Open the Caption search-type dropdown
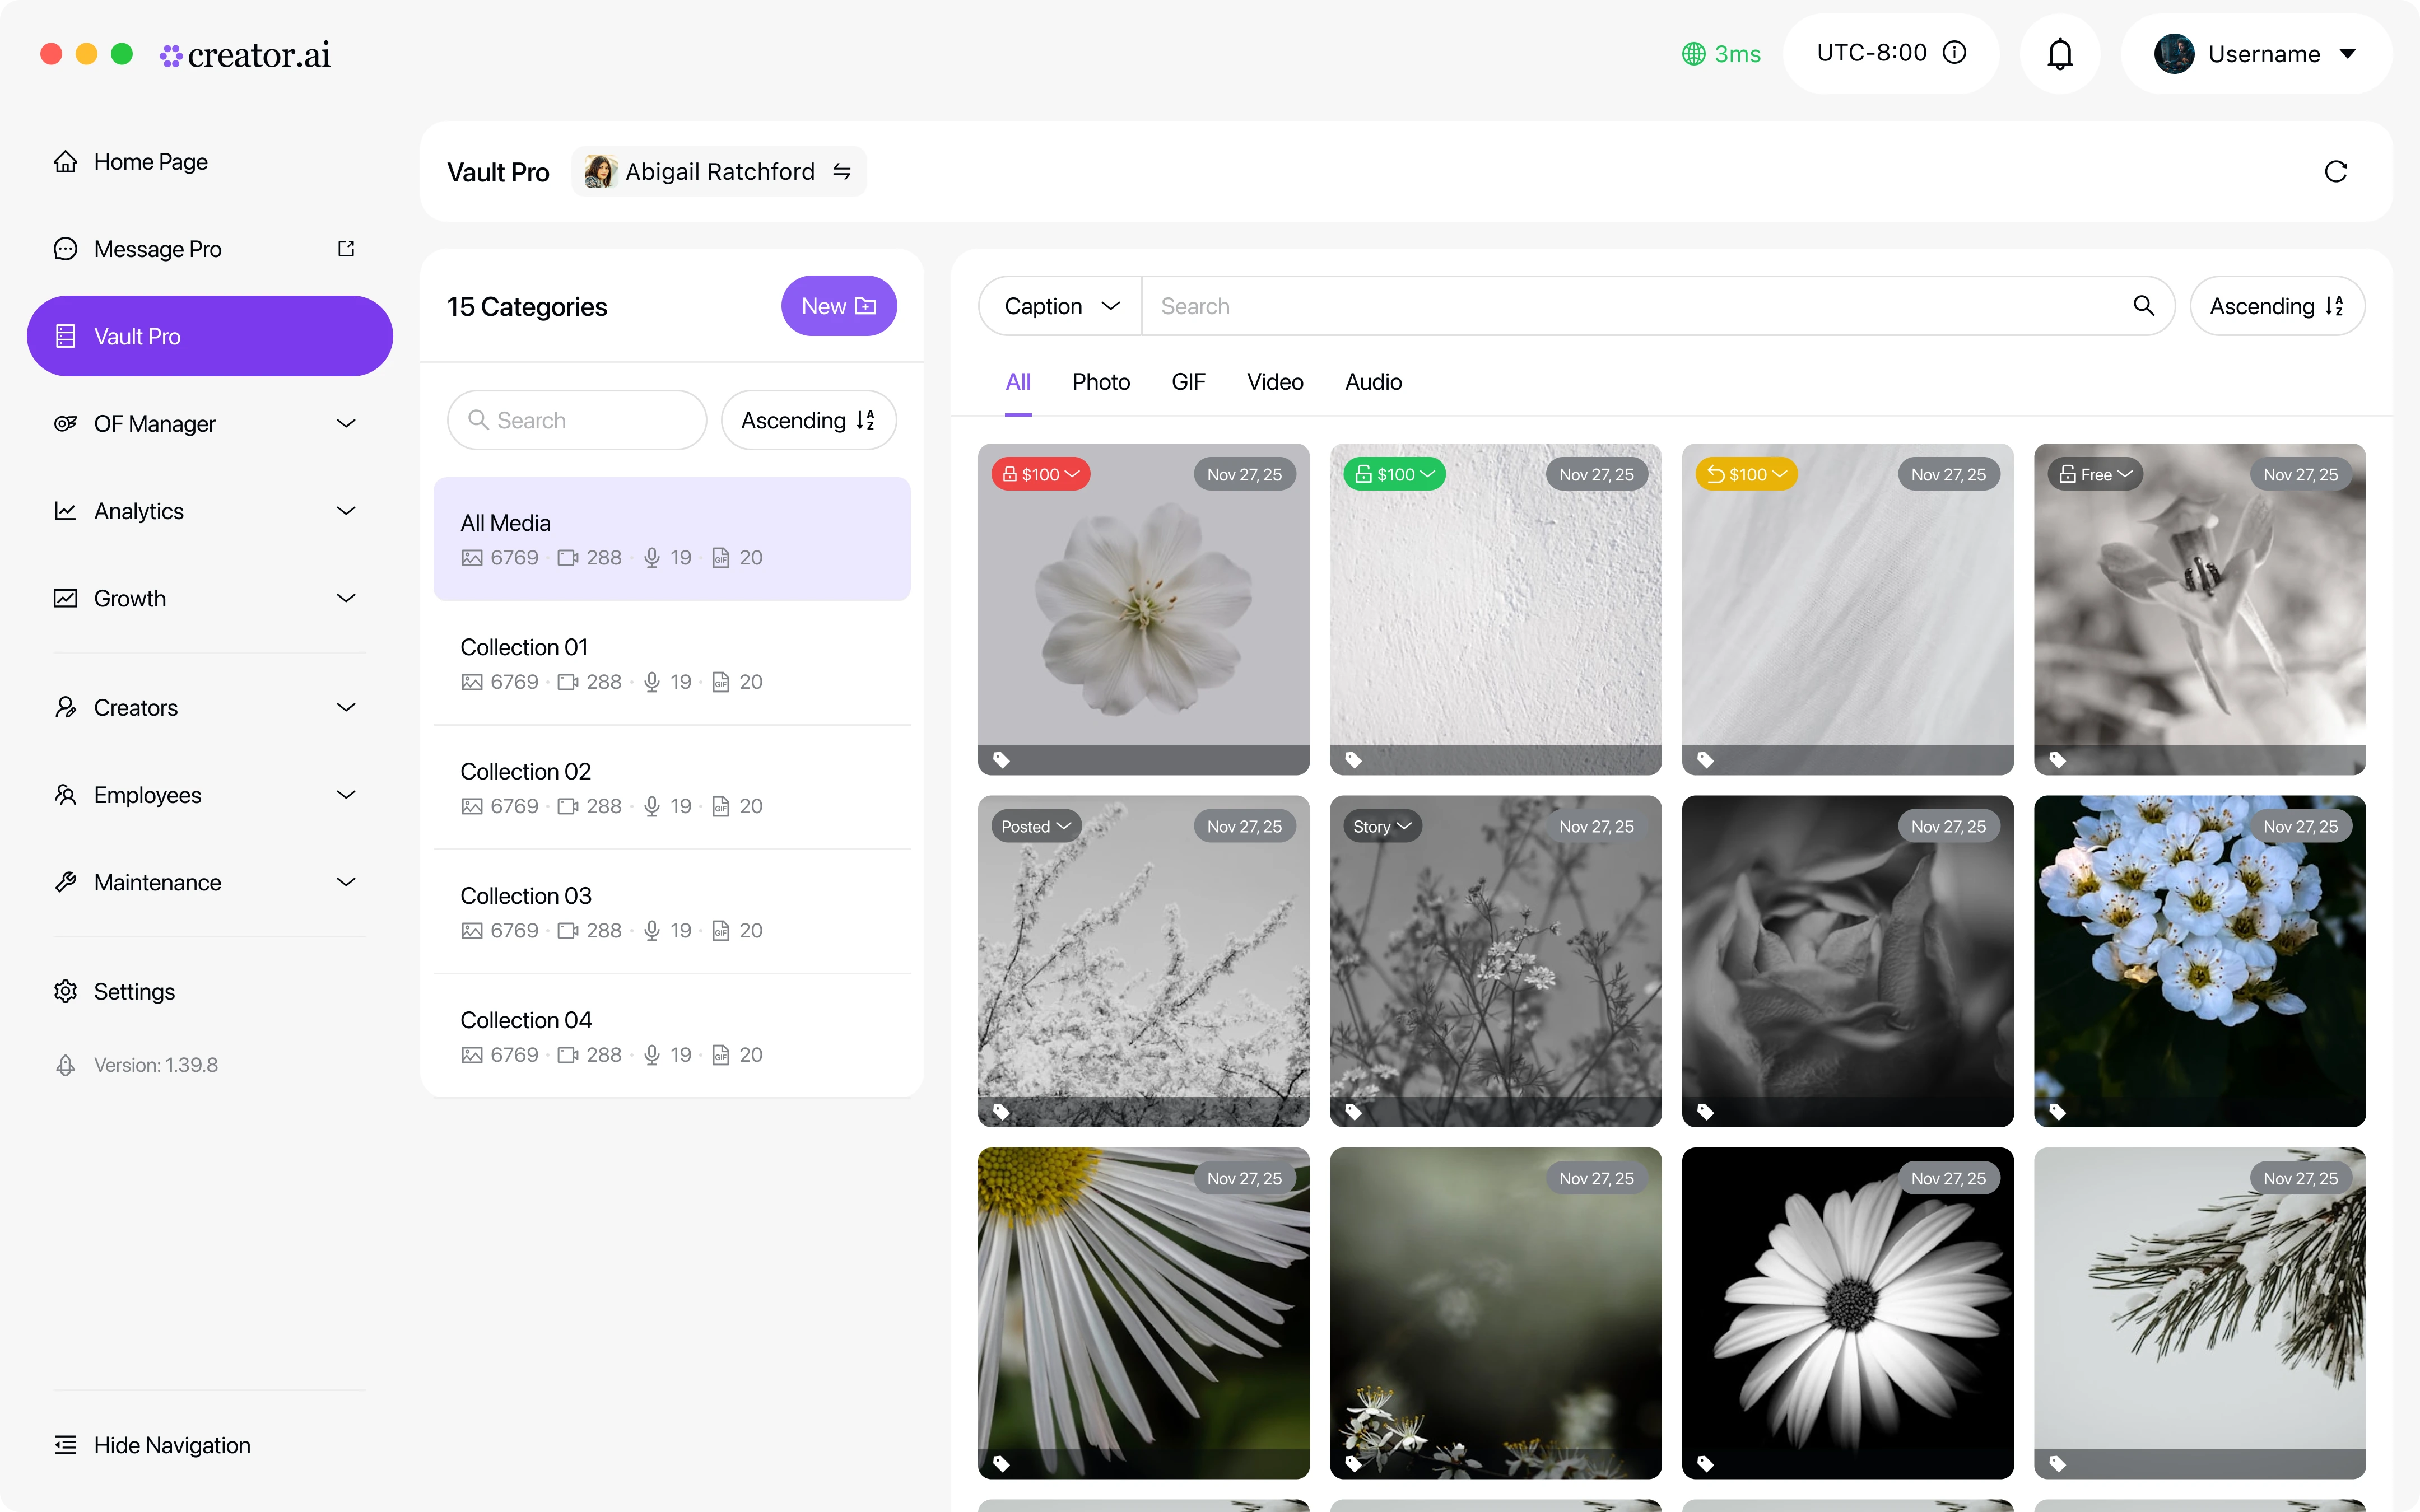The width and height of the screenshot is (2420, 1512). pyautogui.click(x=1060, y=306)
